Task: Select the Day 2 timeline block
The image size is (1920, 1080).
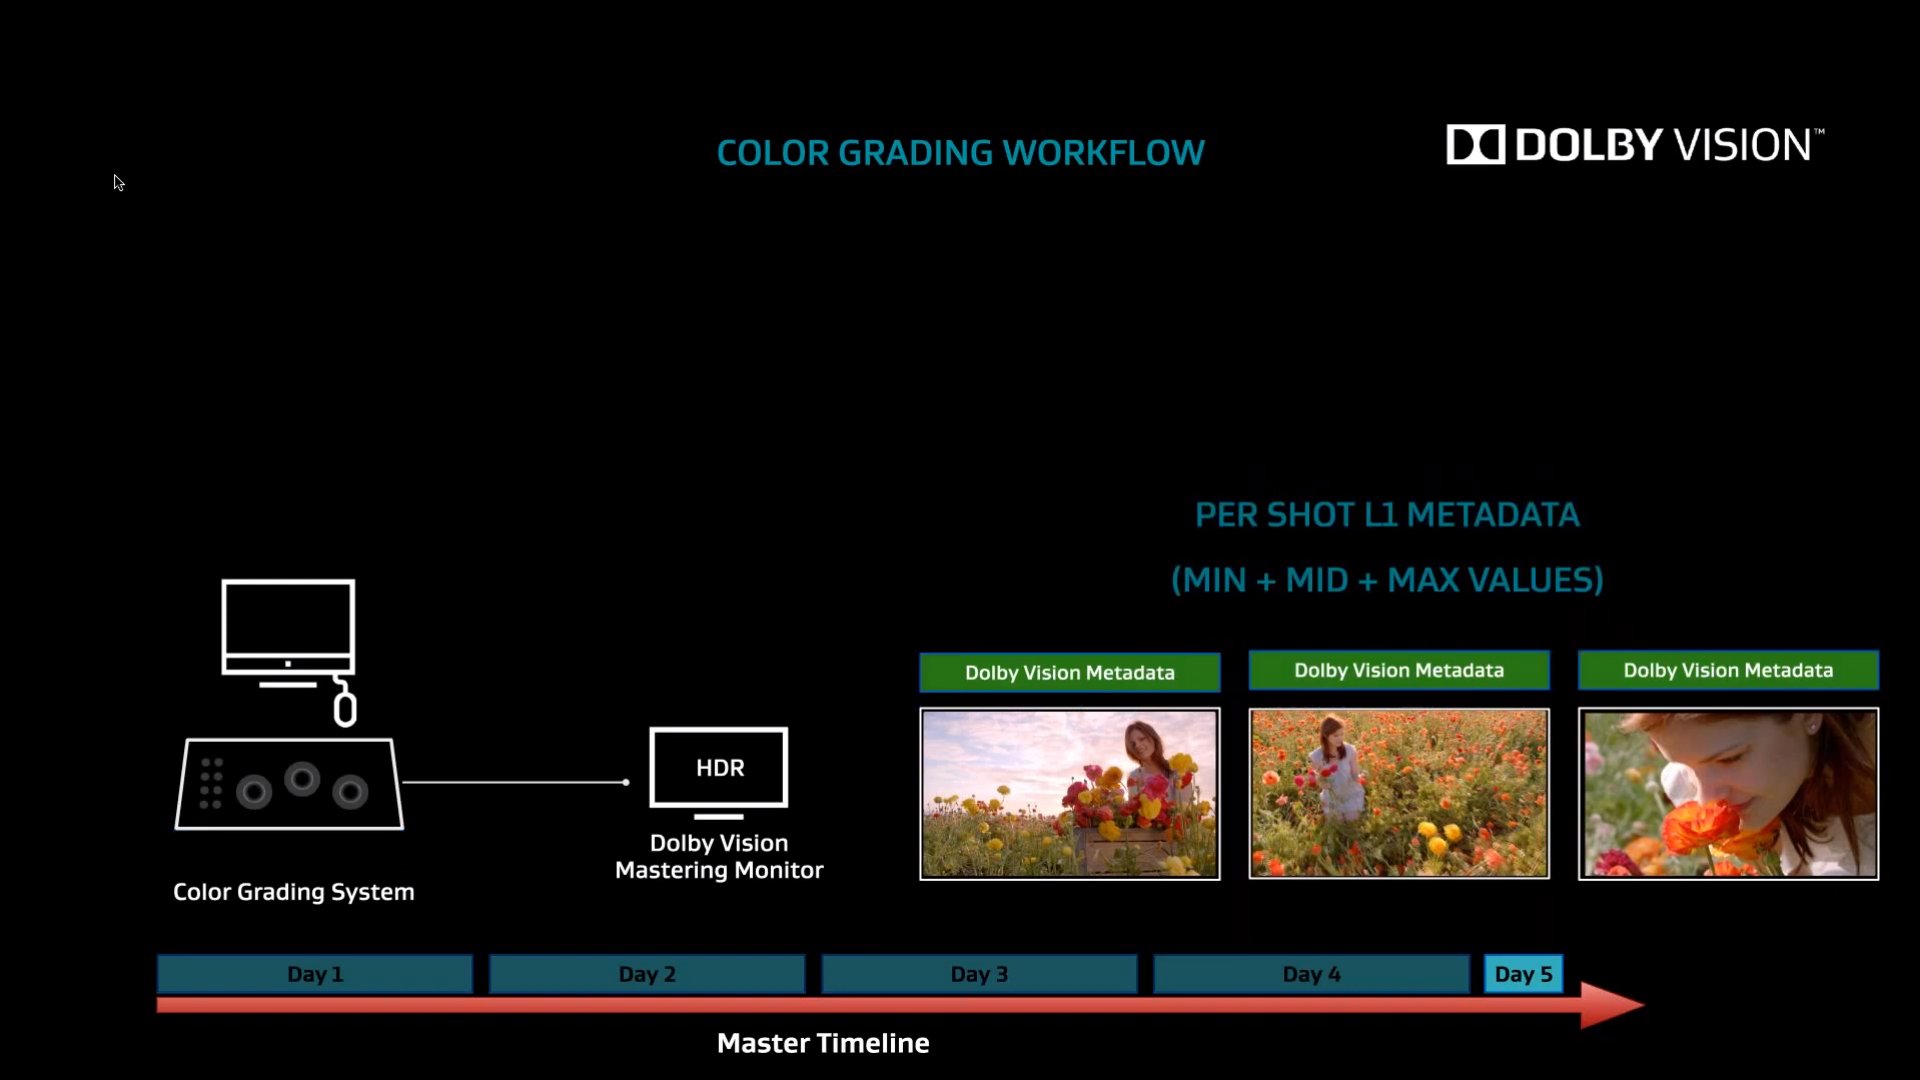Action: point(647,974)
